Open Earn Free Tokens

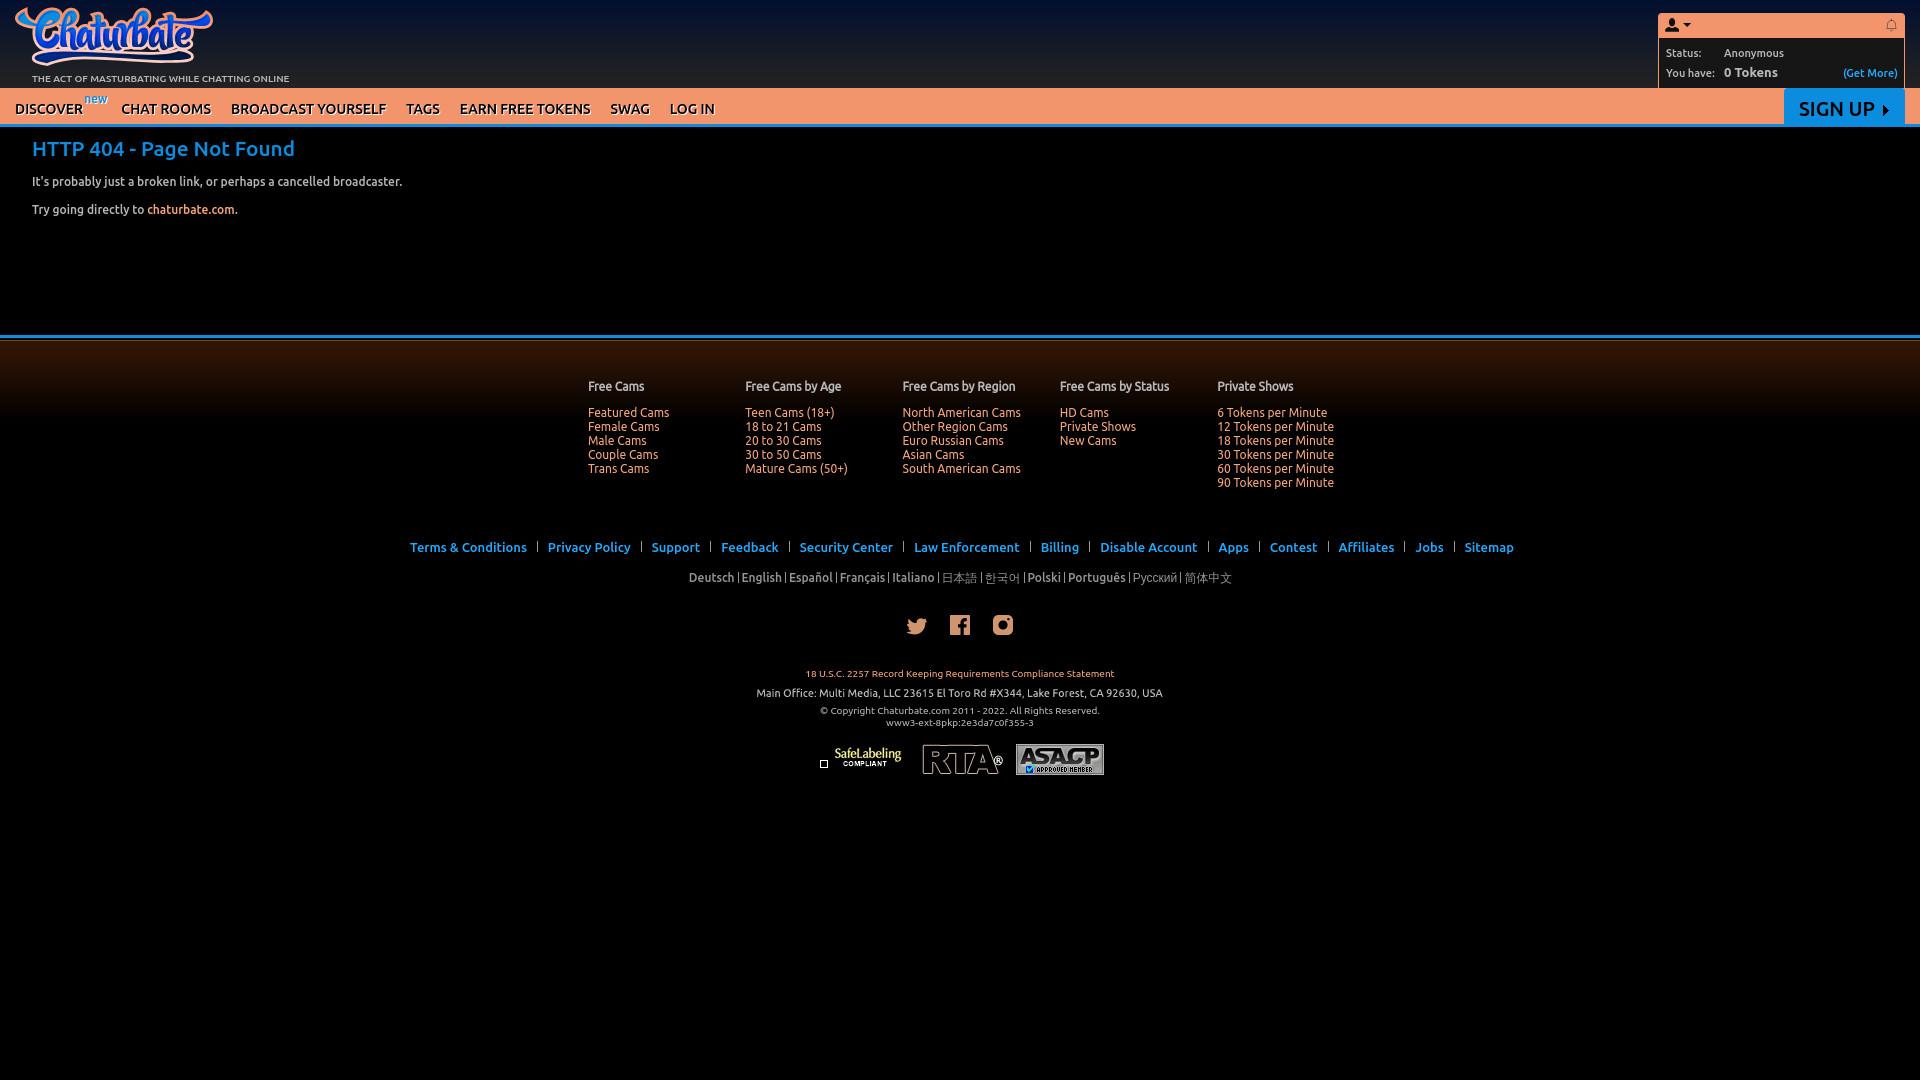click(525, 109)
